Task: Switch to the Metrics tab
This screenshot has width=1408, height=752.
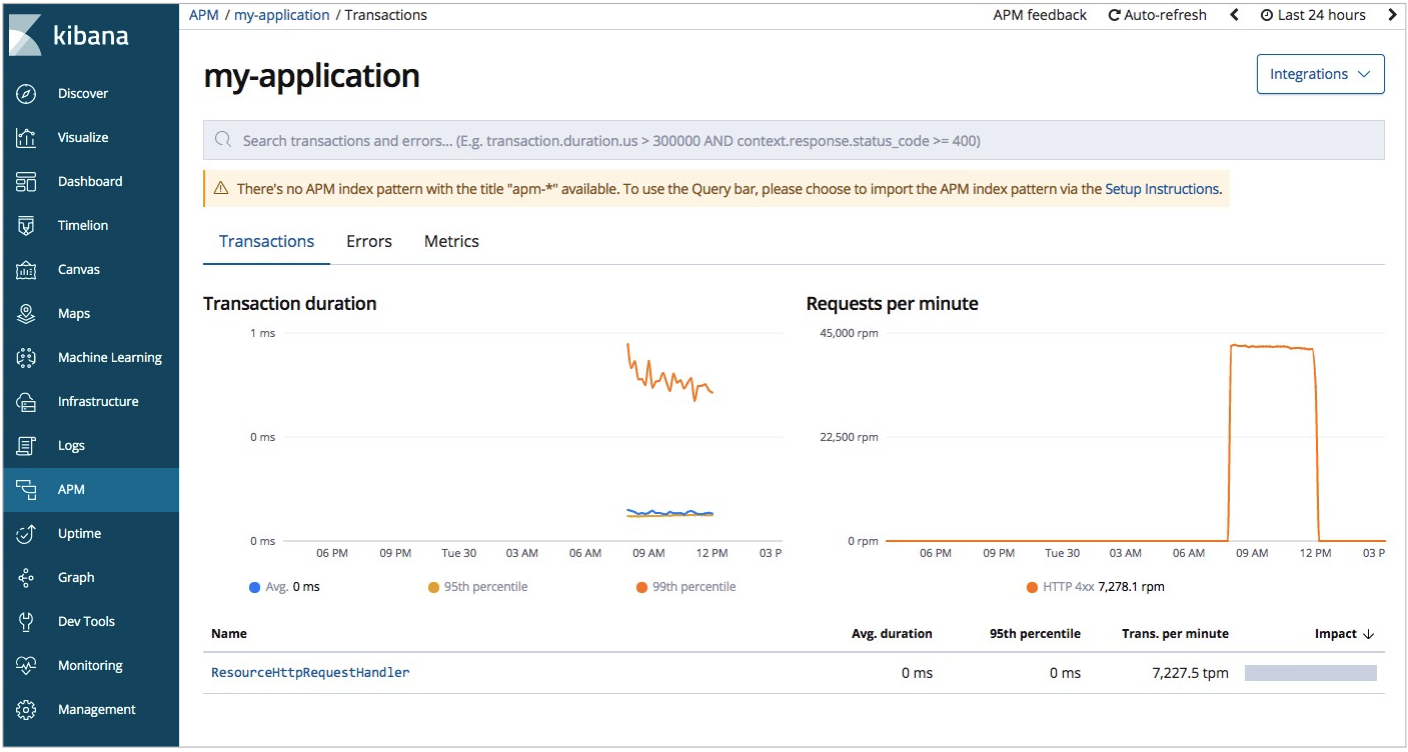Action: [x=451, y=241]
